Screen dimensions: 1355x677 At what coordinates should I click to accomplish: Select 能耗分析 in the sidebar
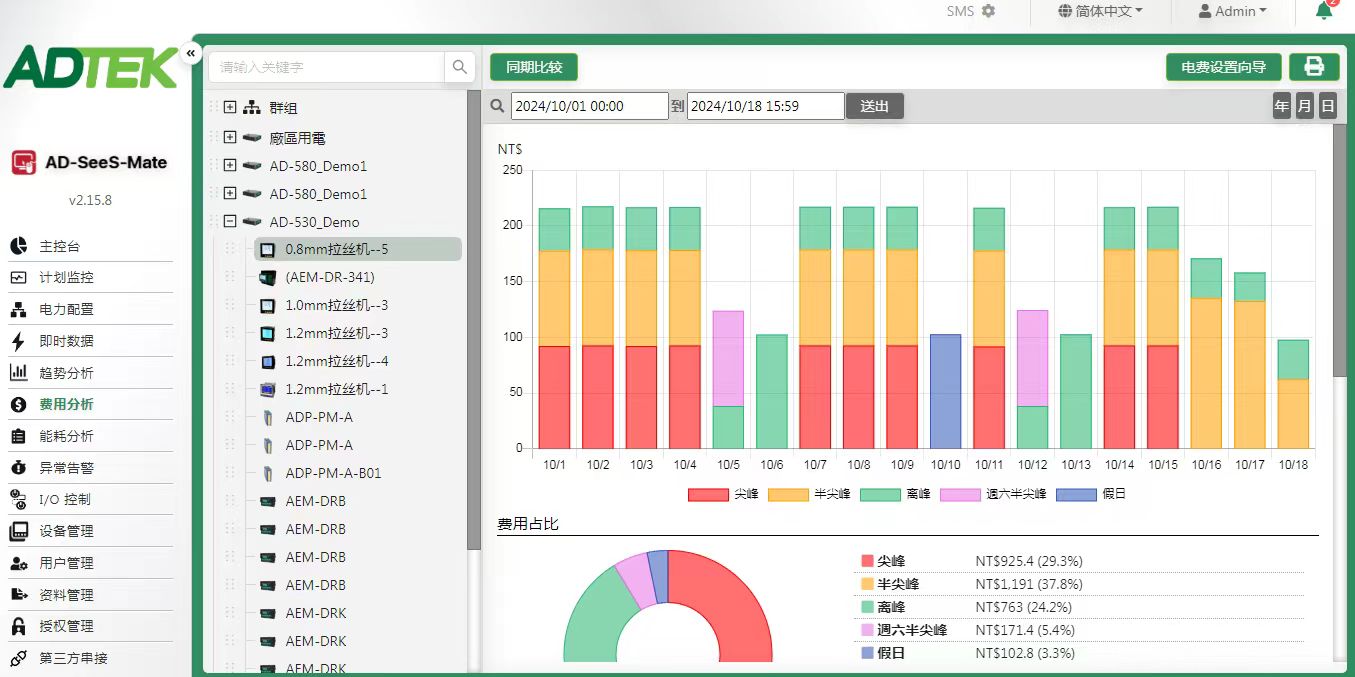tap(66, 436)
